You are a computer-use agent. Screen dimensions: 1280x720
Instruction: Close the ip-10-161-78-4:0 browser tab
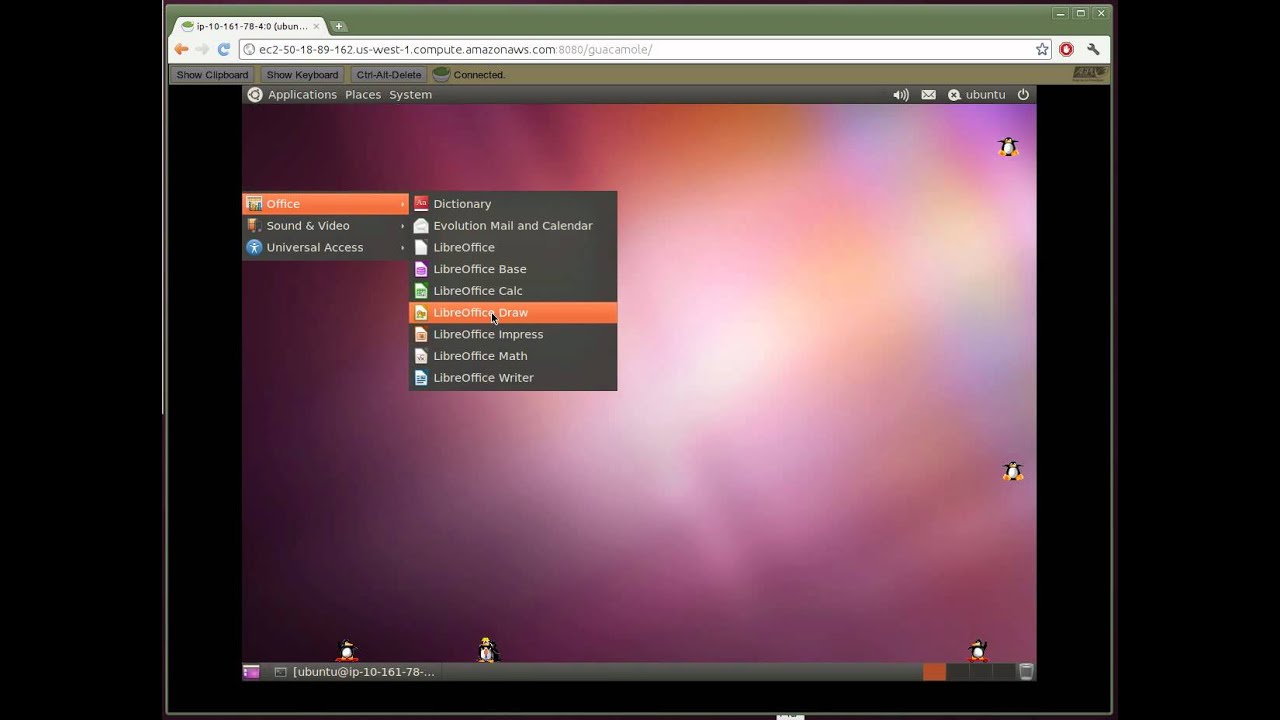(x=318, y=26)
